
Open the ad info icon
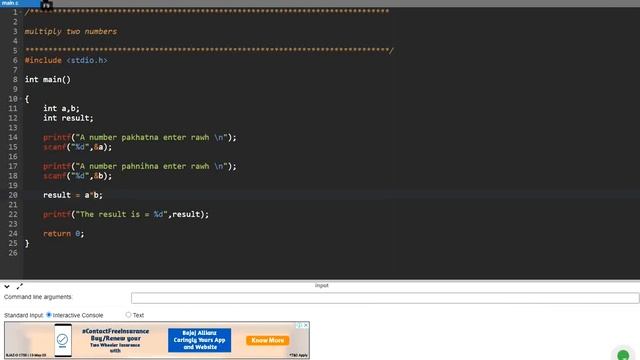[299, 325]
